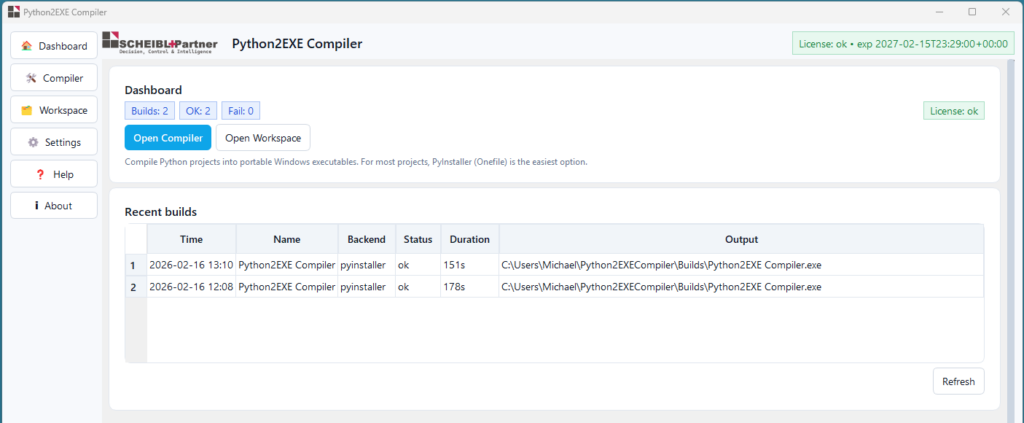Open the Dashboard sidebar page

click(x=54, y=46)
